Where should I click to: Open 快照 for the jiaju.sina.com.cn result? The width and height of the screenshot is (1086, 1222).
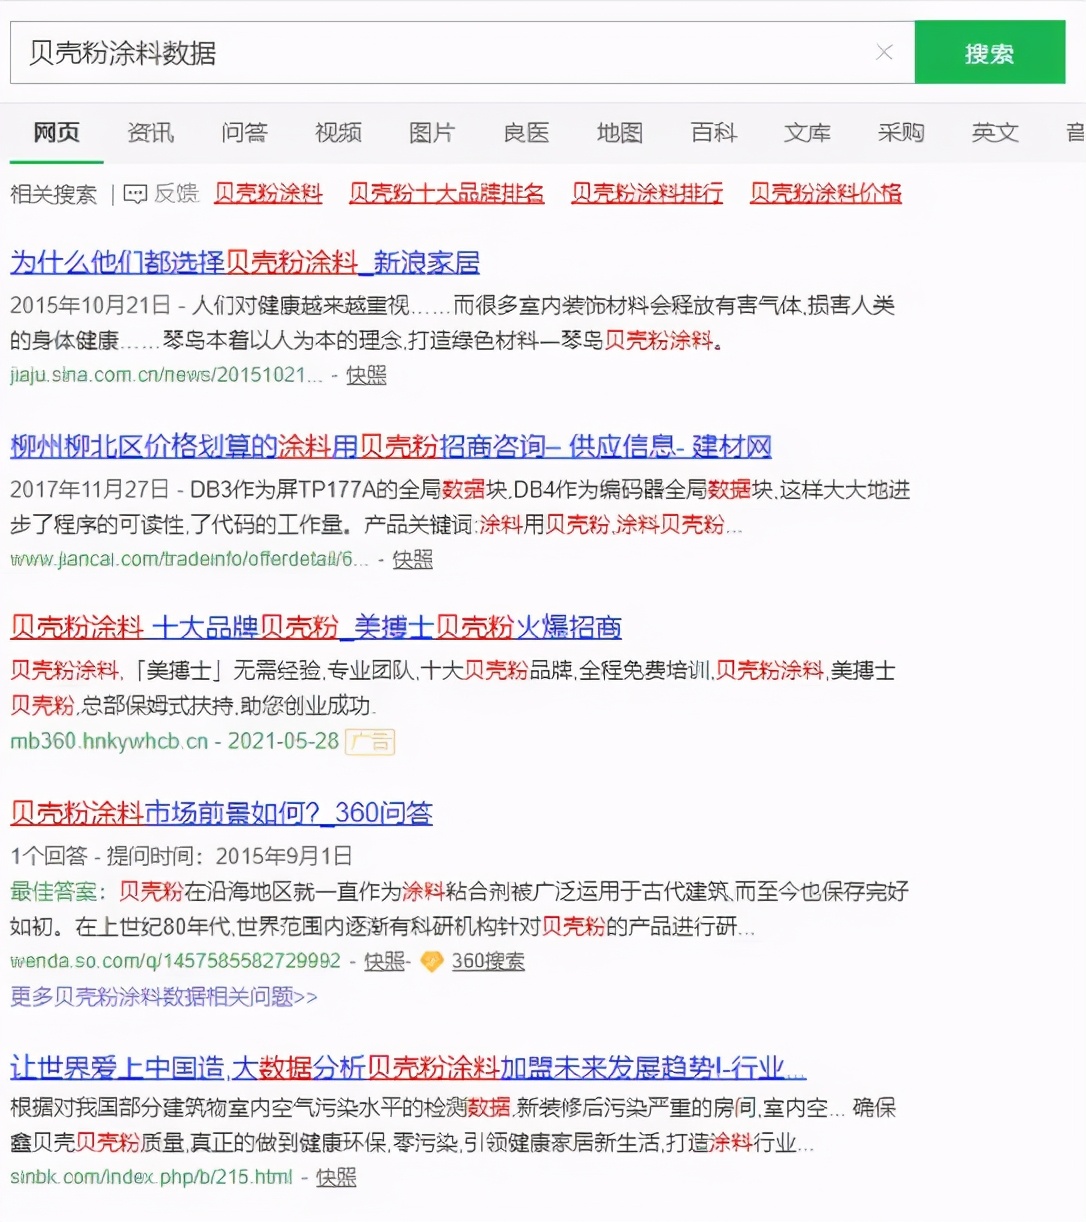coord(366,376)
